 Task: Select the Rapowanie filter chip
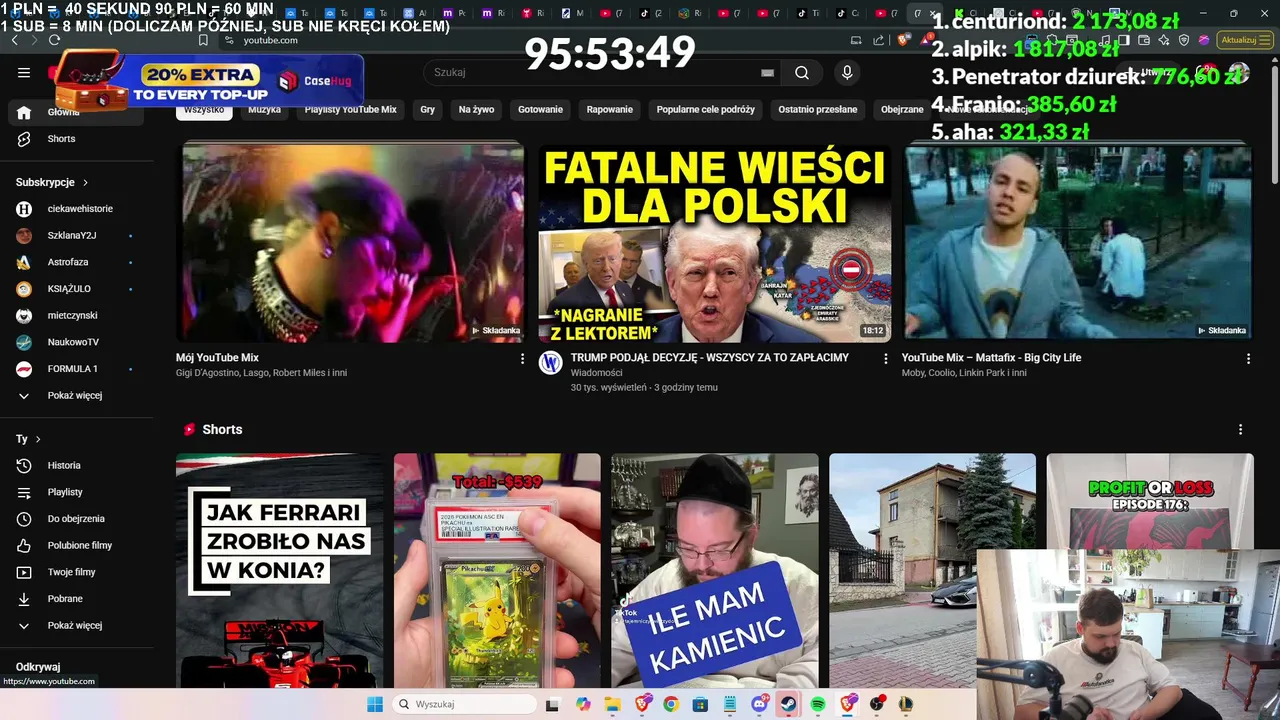[x=610, y=109]
